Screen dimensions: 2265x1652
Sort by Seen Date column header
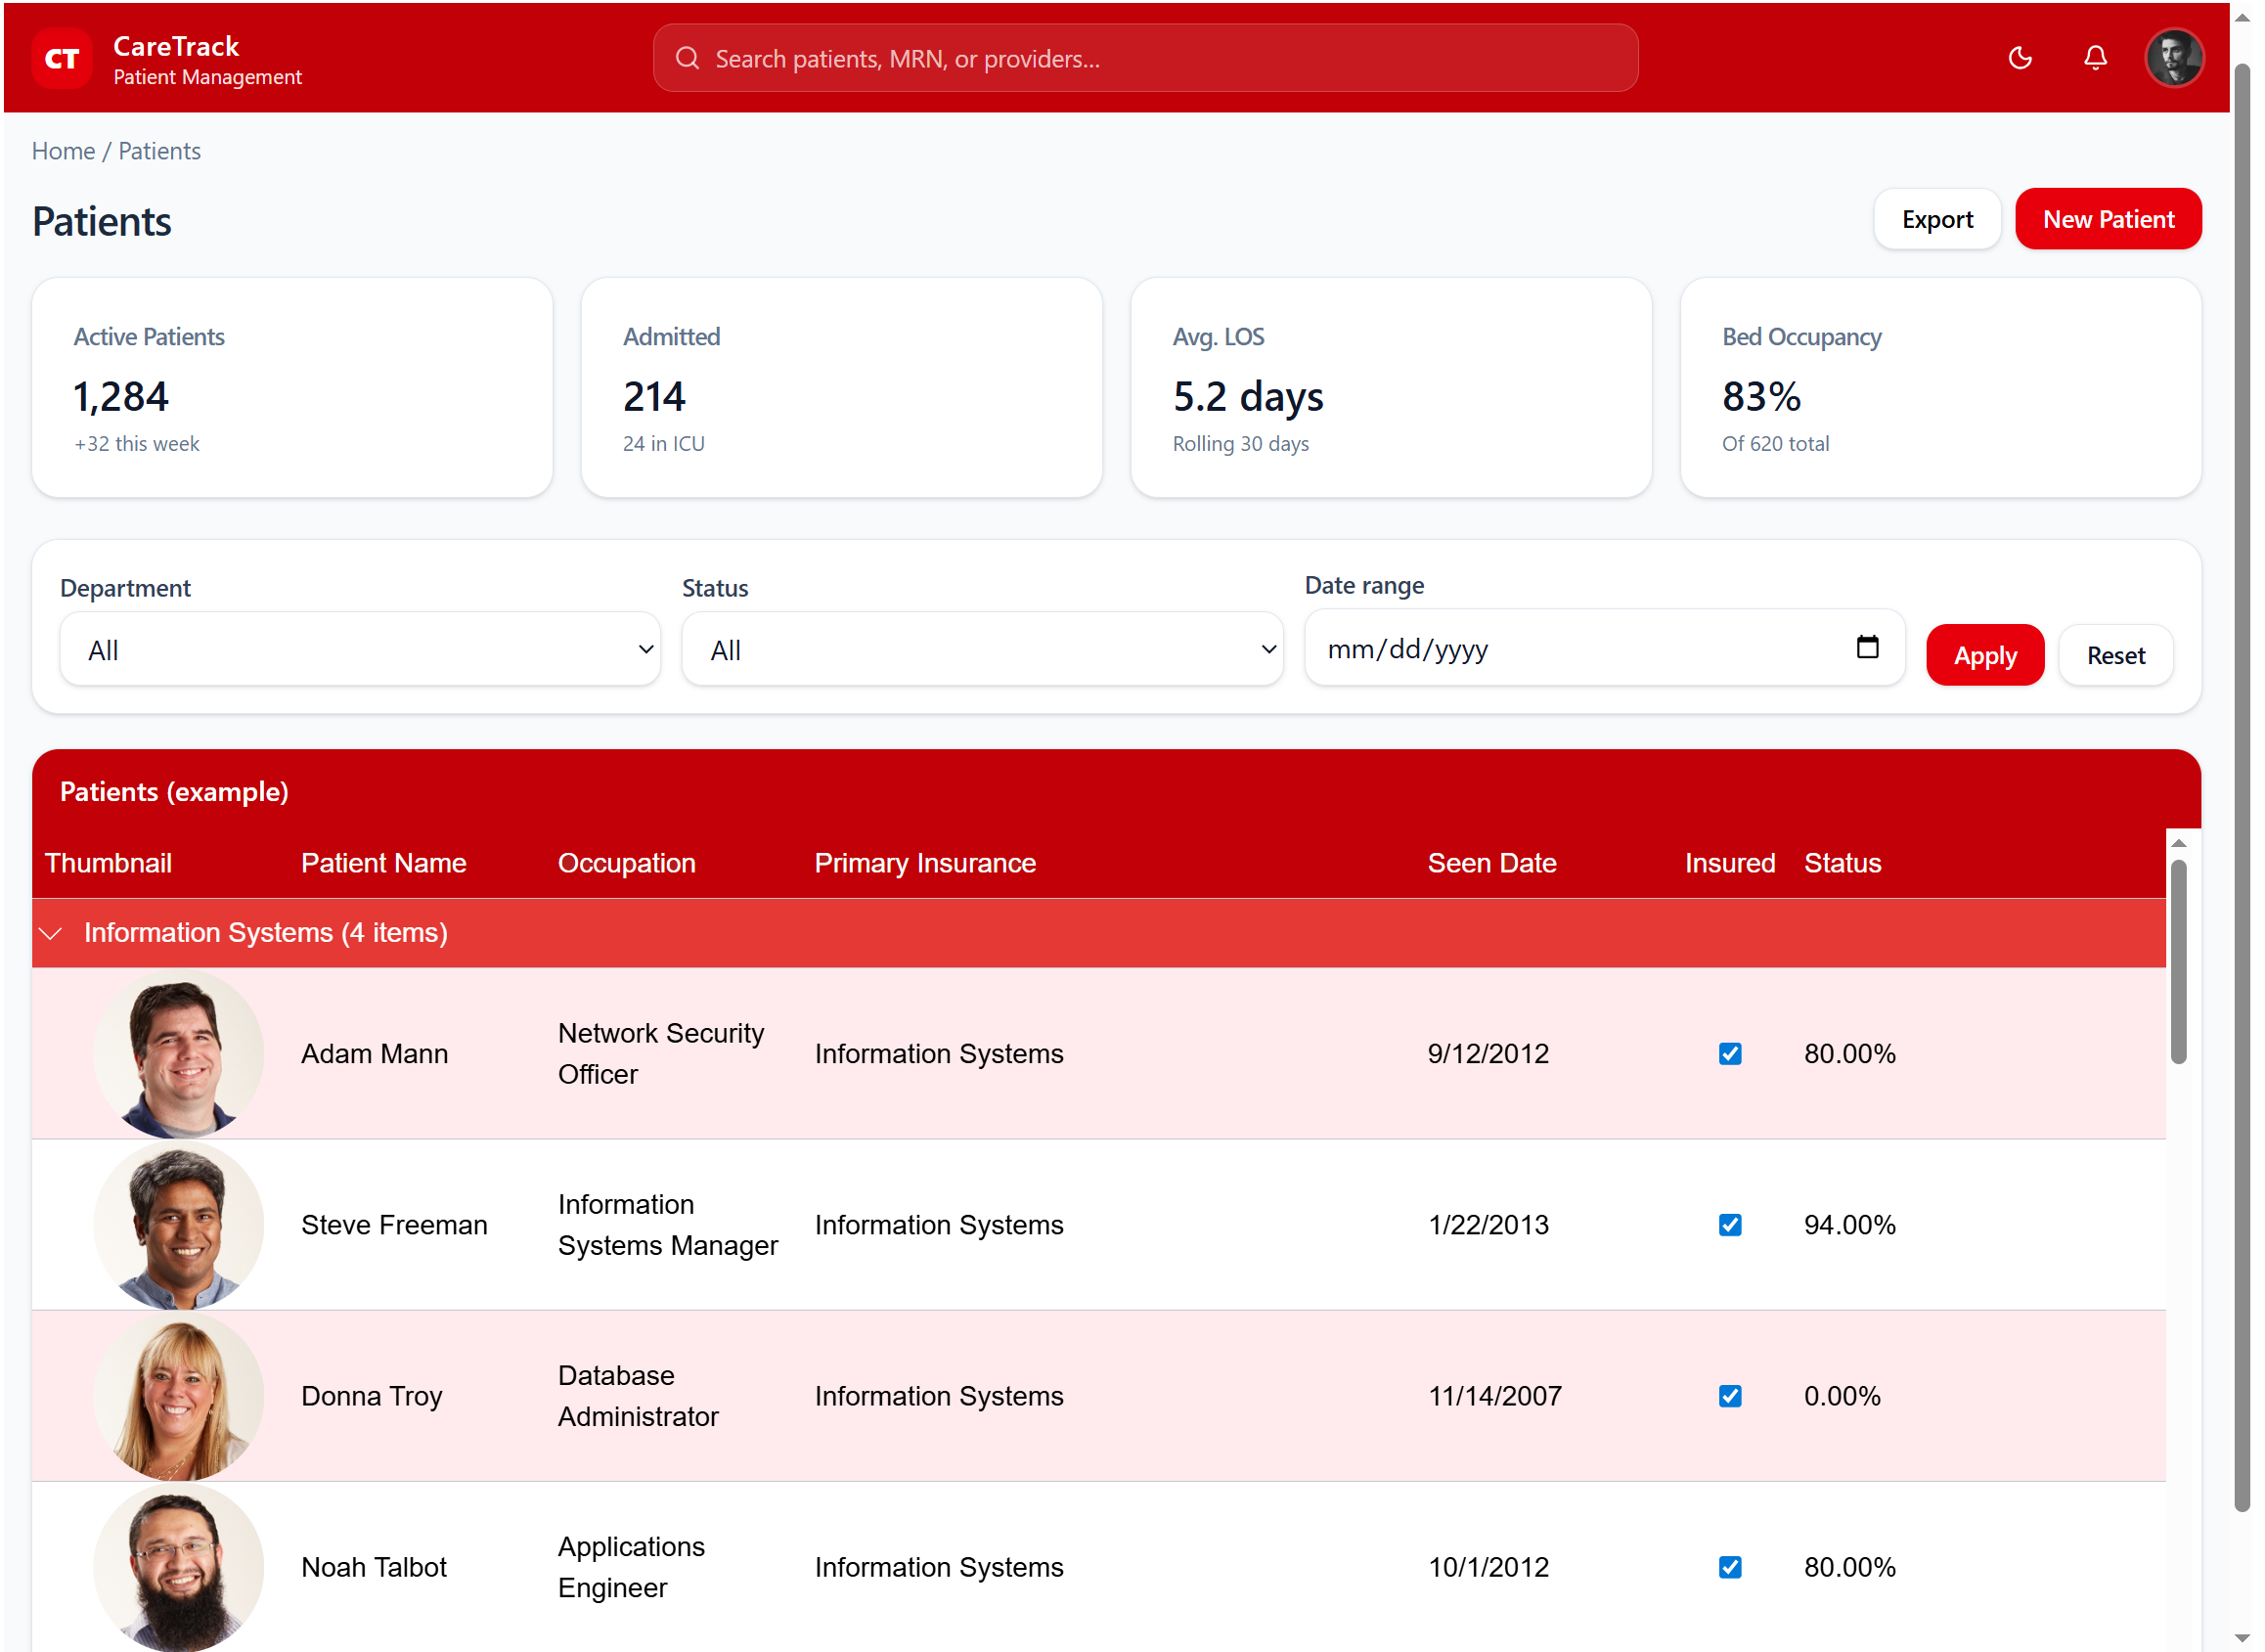click(x=1491, y=863)
